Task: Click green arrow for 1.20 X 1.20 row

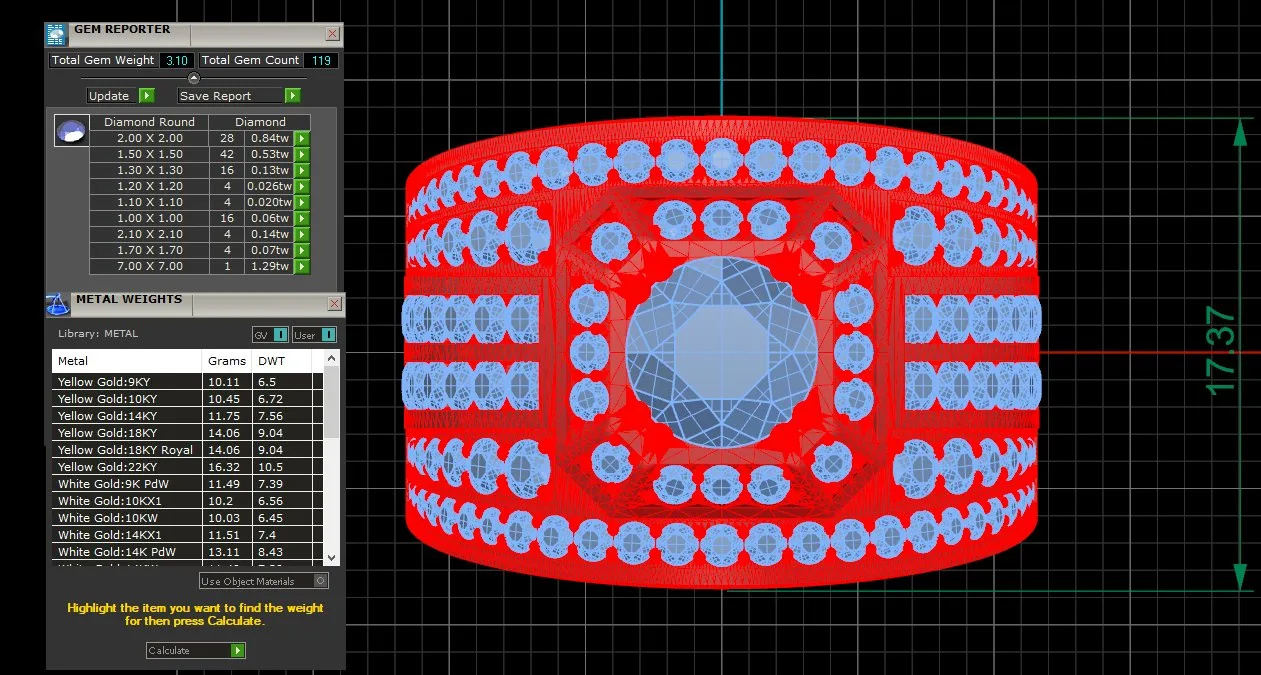Action: pyautogui.click(x=302, y=186)
